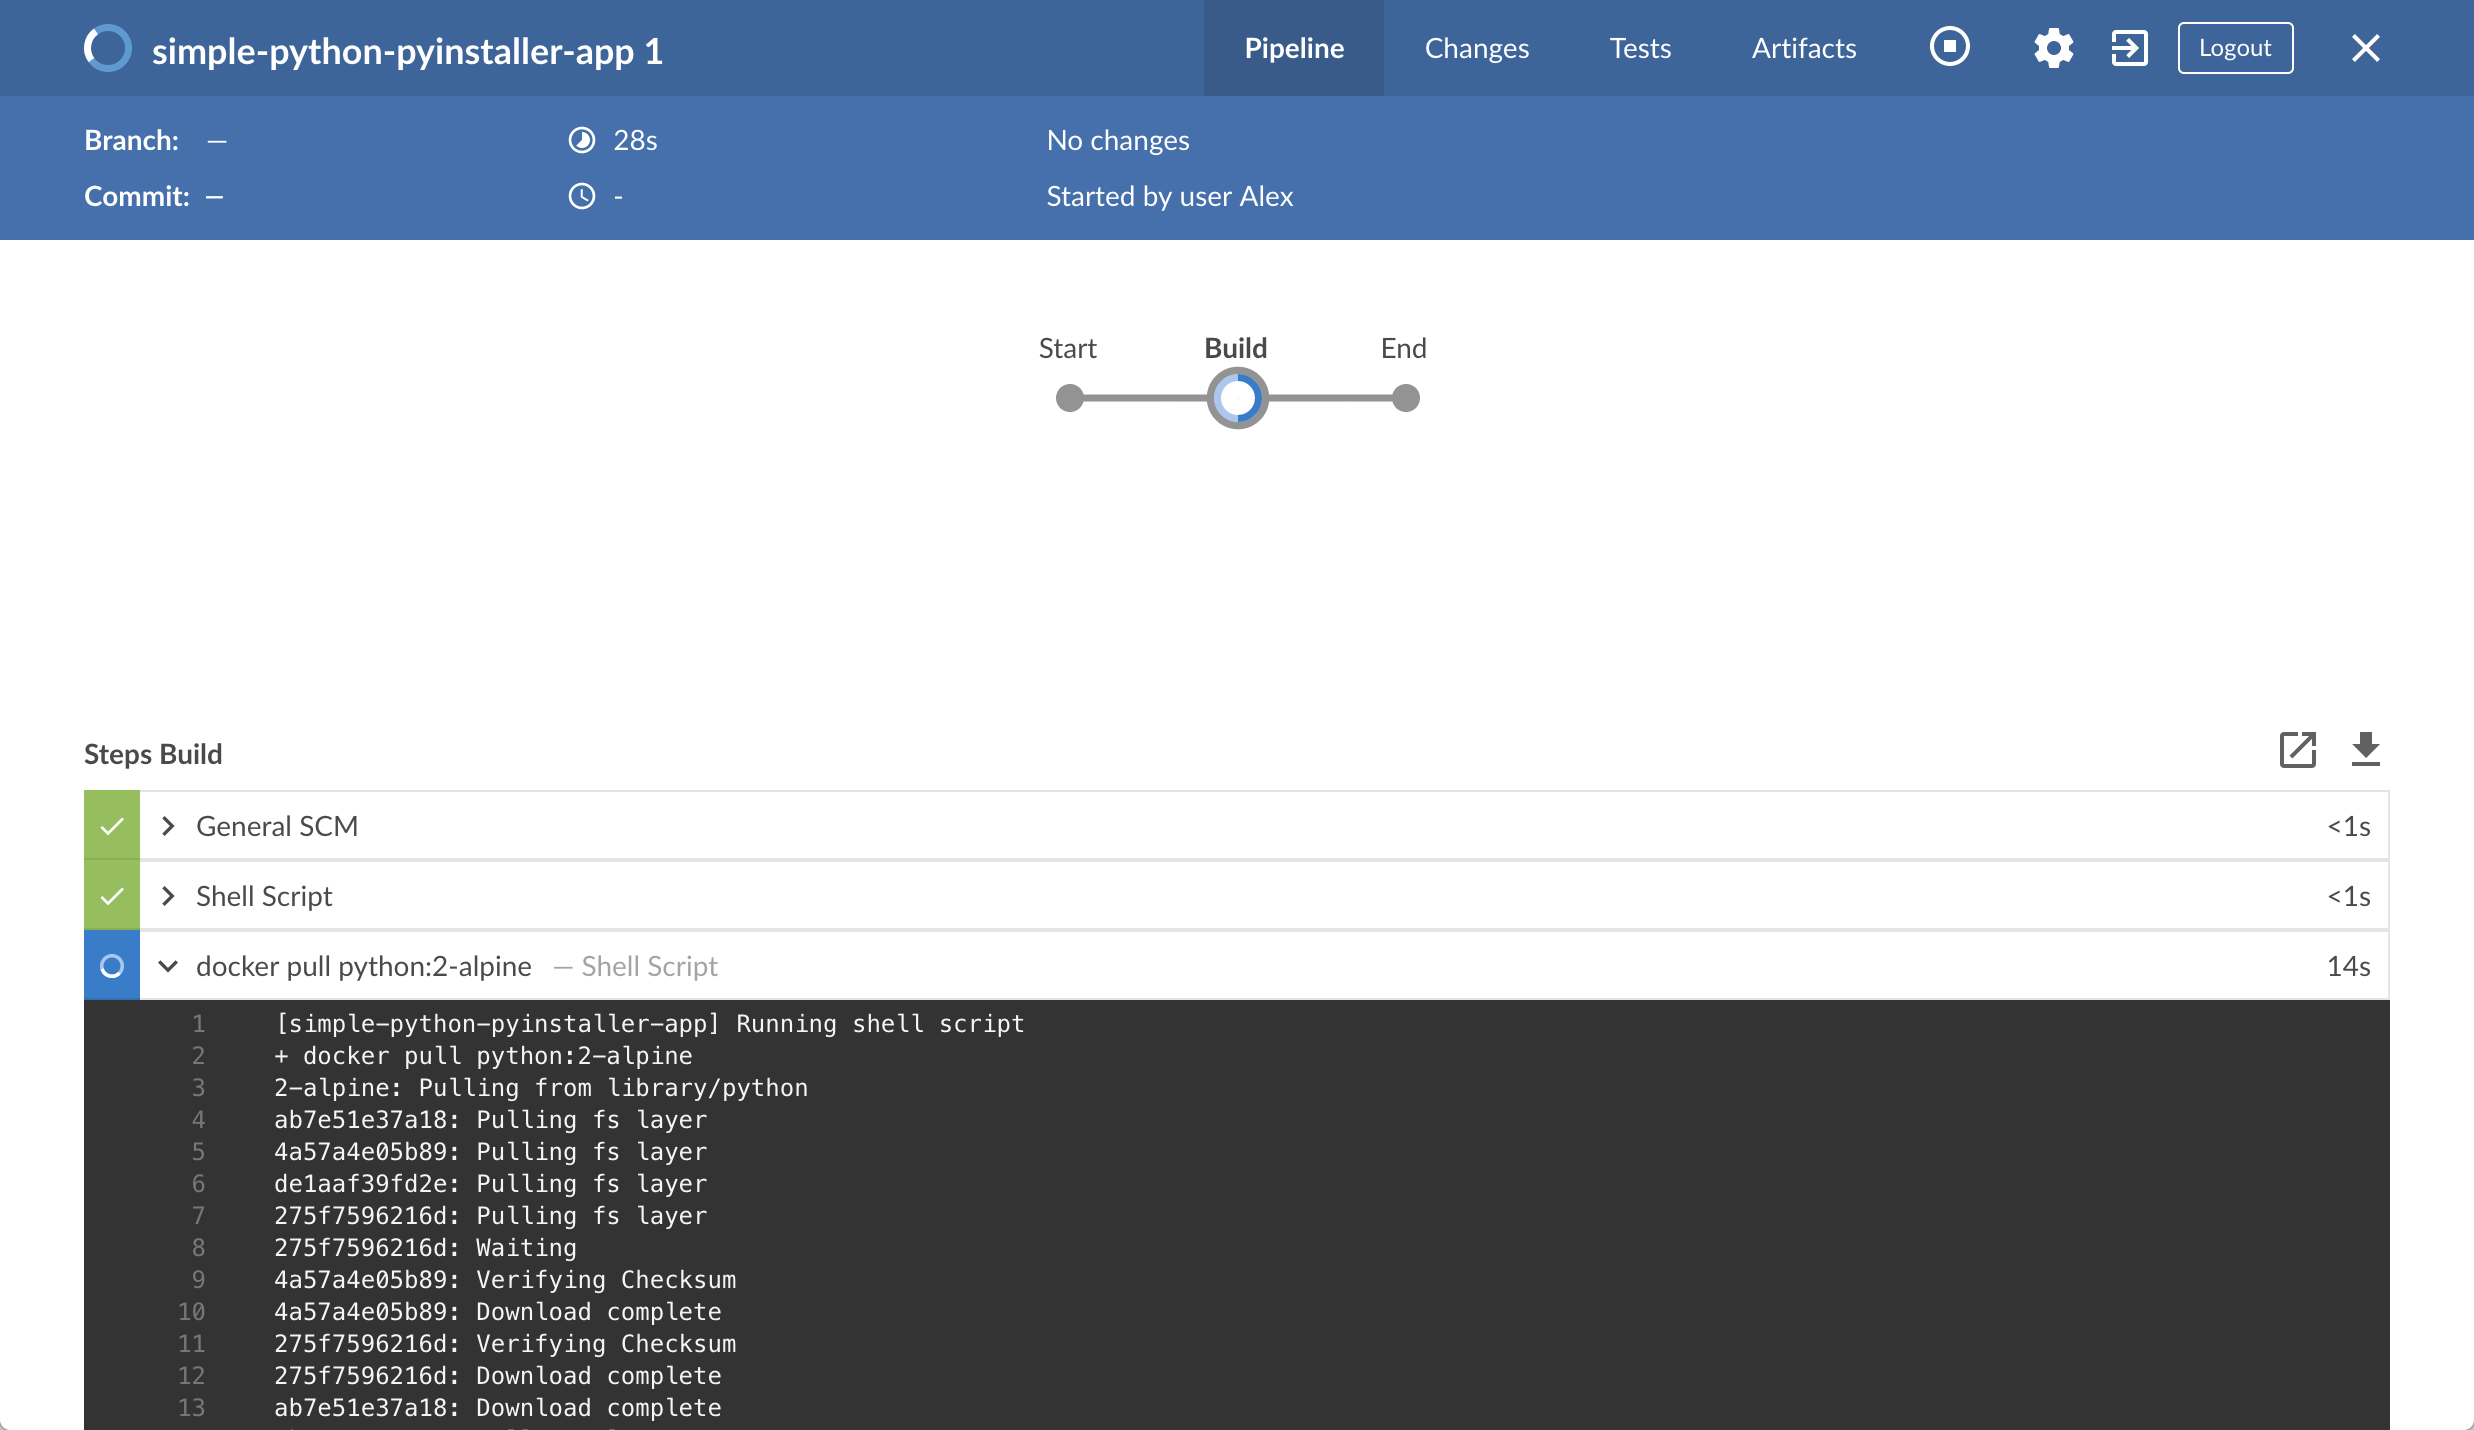
Task: Switch to the Changes tab
Action: (1475, 46)
